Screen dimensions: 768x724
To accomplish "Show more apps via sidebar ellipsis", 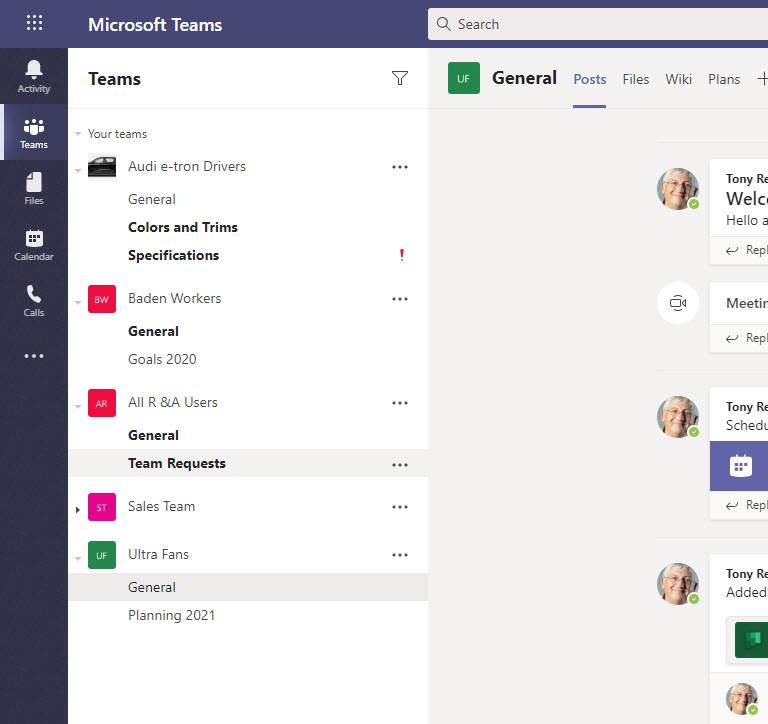I will tap(34, 356).
